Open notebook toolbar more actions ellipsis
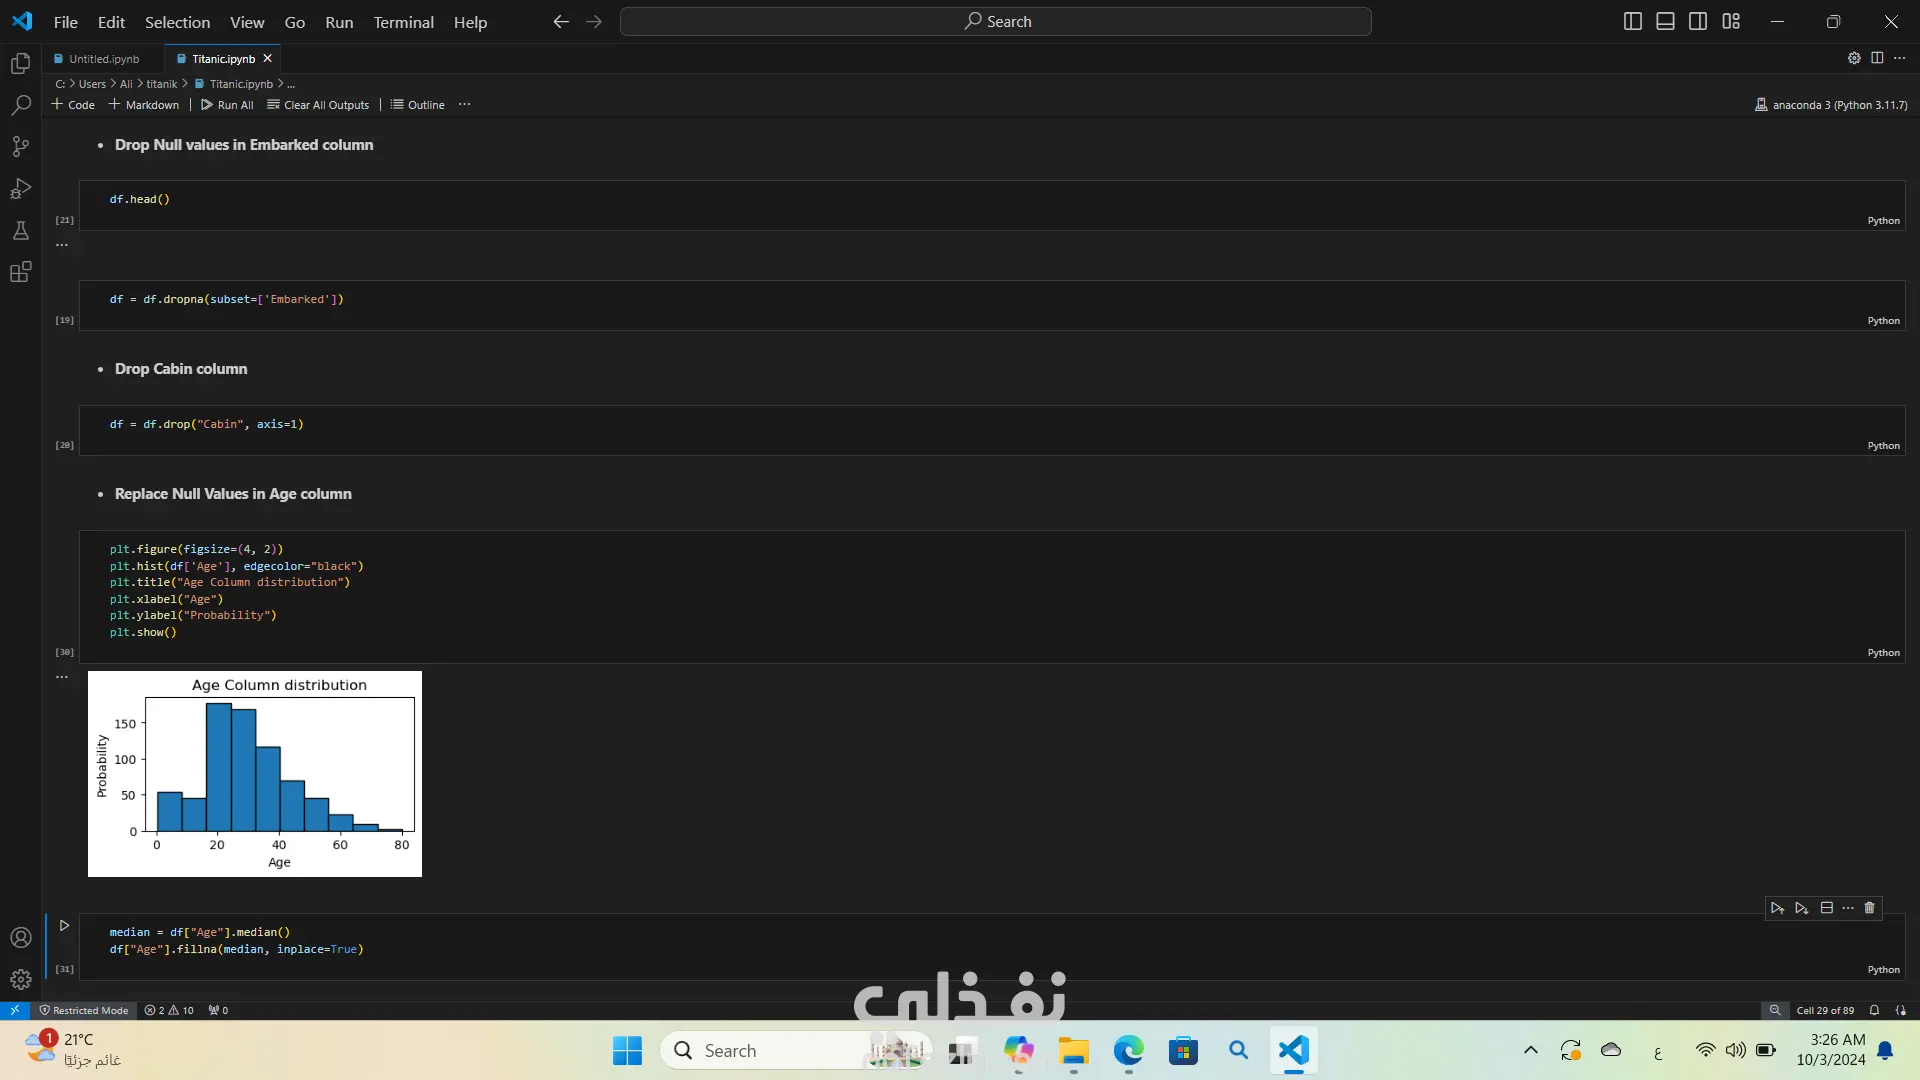The width and height of the screenshot is (1920, 1080). click(464, 105)
